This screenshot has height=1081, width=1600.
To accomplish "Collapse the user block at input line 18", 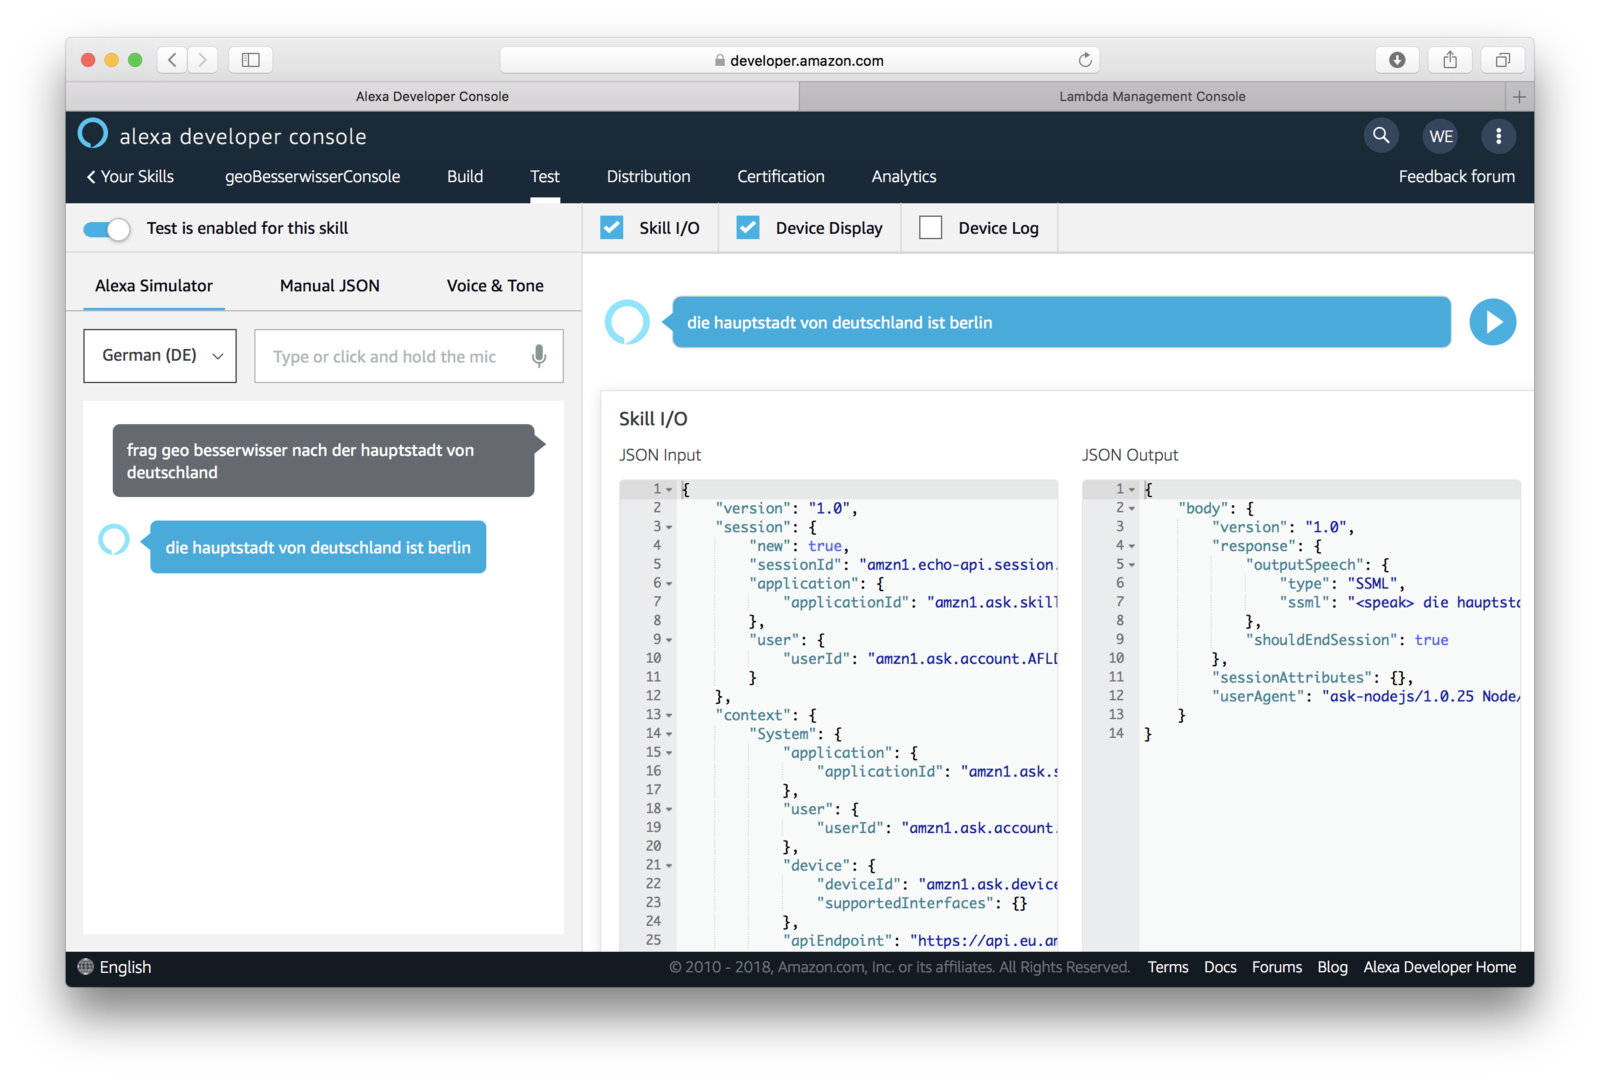I will [669, 809].
